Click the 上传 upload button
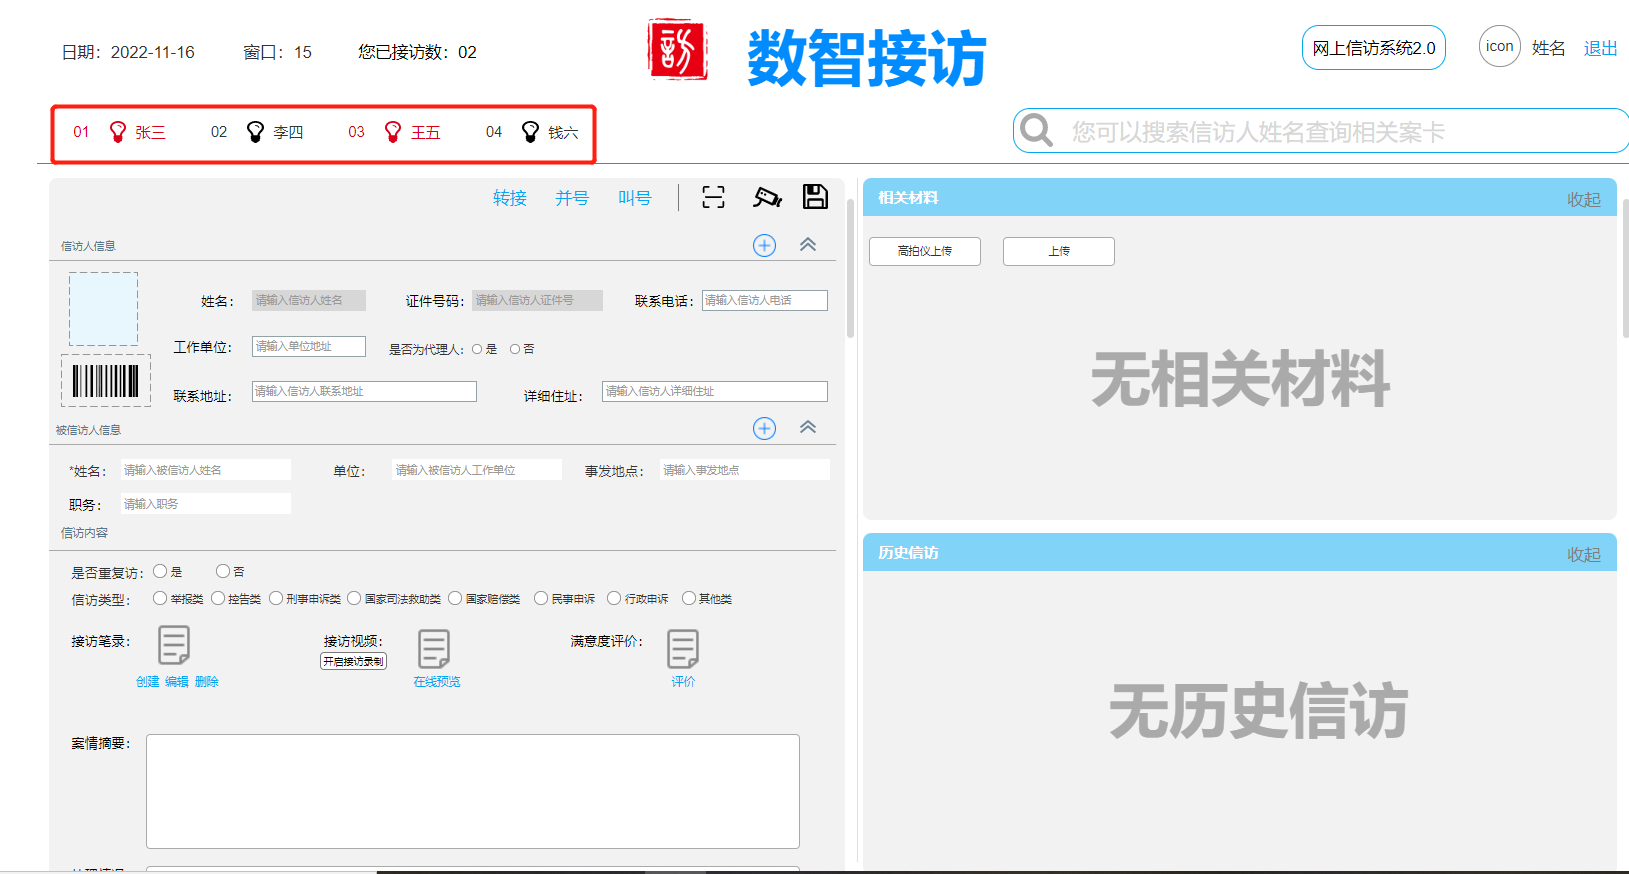Screen dimensions: 1629x874 pos(1059,251)
